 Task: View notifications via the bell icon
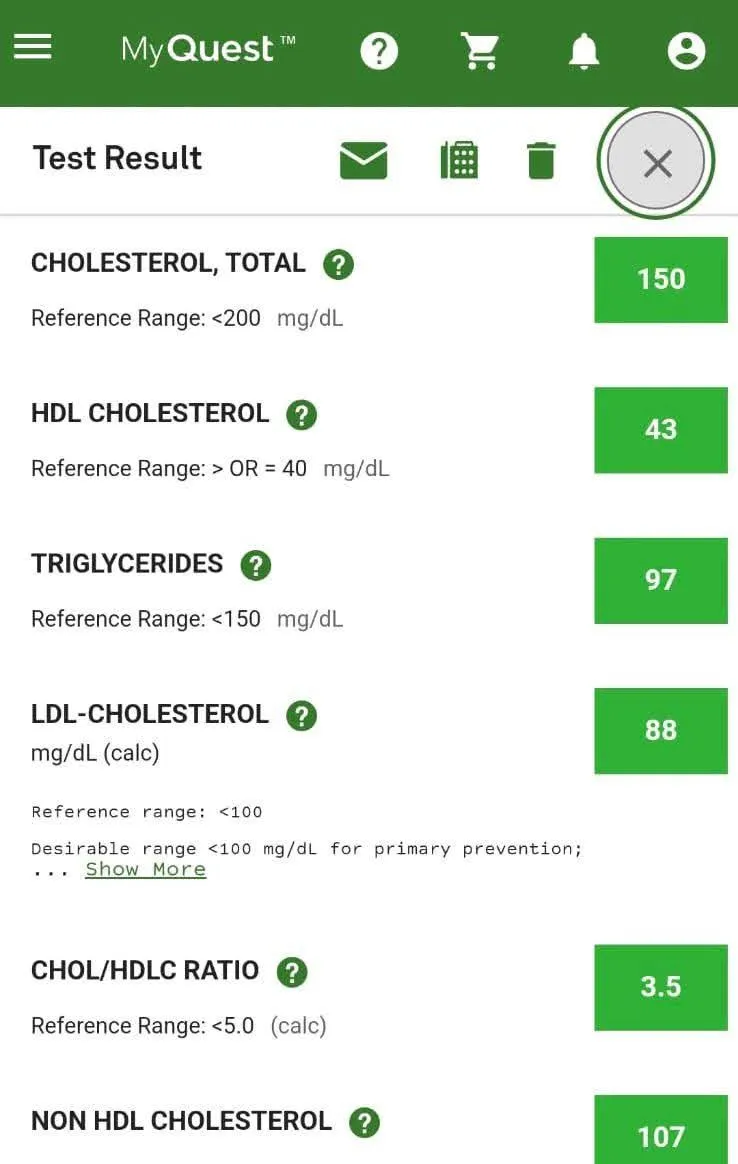click(584, 51)
